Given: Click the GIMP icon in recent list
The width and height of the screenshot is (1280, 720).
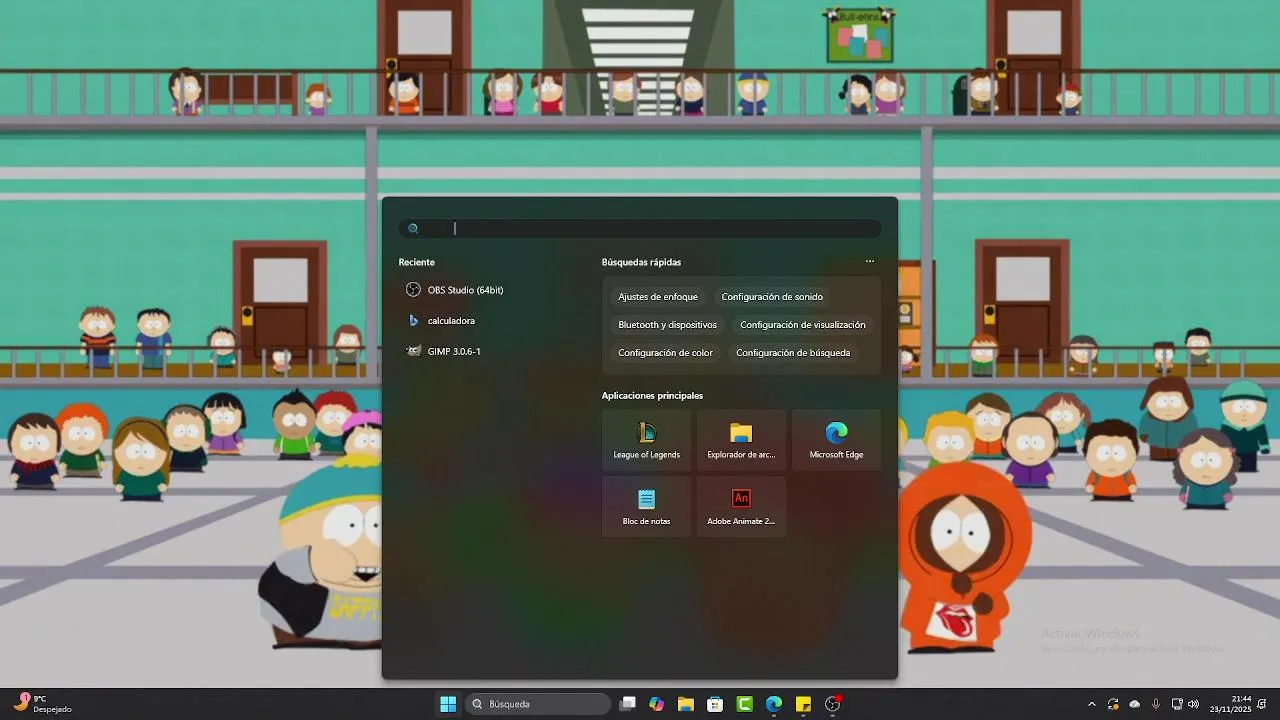Looking at the screenshot, I should 413,351.
